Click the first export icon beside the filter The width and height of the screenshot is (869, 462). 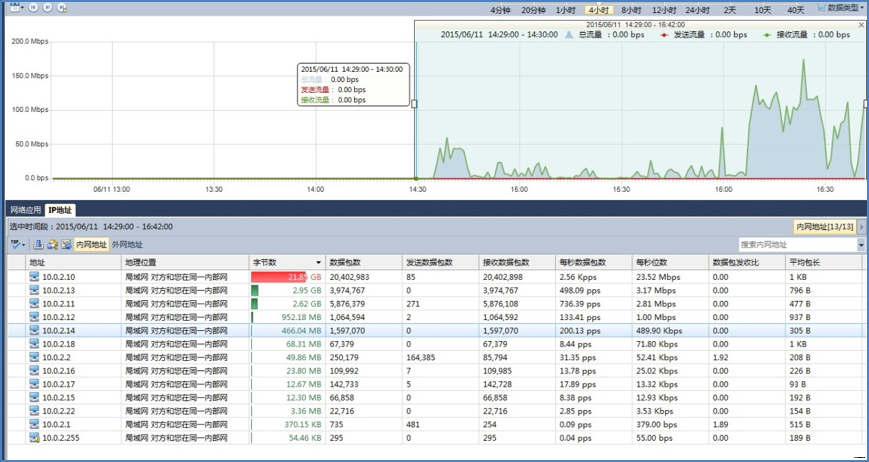coord(38,244)
